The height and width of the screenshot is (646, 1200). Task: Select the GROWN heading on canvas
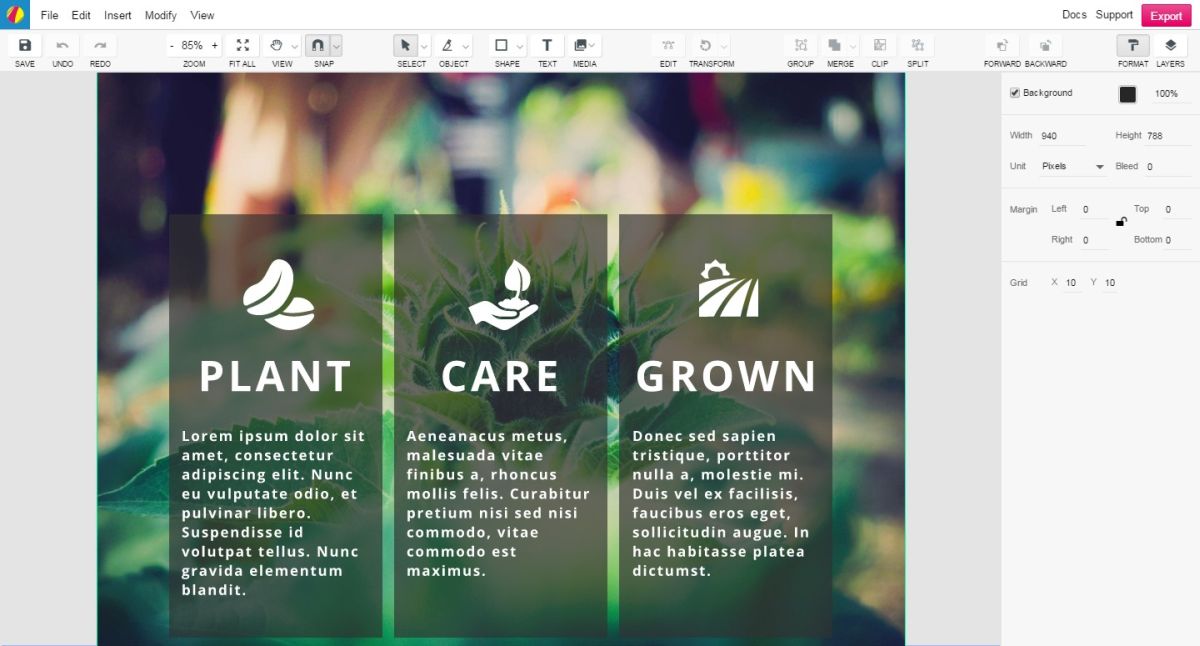click(726, 376)
